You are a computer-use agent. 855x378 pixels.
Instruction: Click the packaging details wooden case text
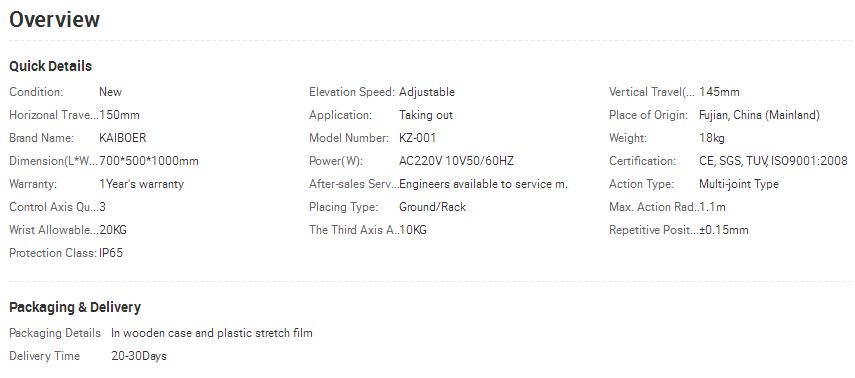pos(212,333)
